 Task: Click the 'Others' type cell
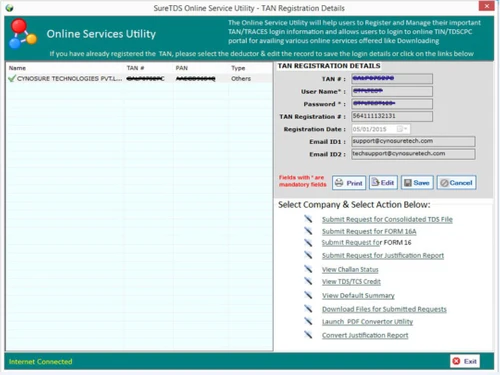[x=241, y=79]
